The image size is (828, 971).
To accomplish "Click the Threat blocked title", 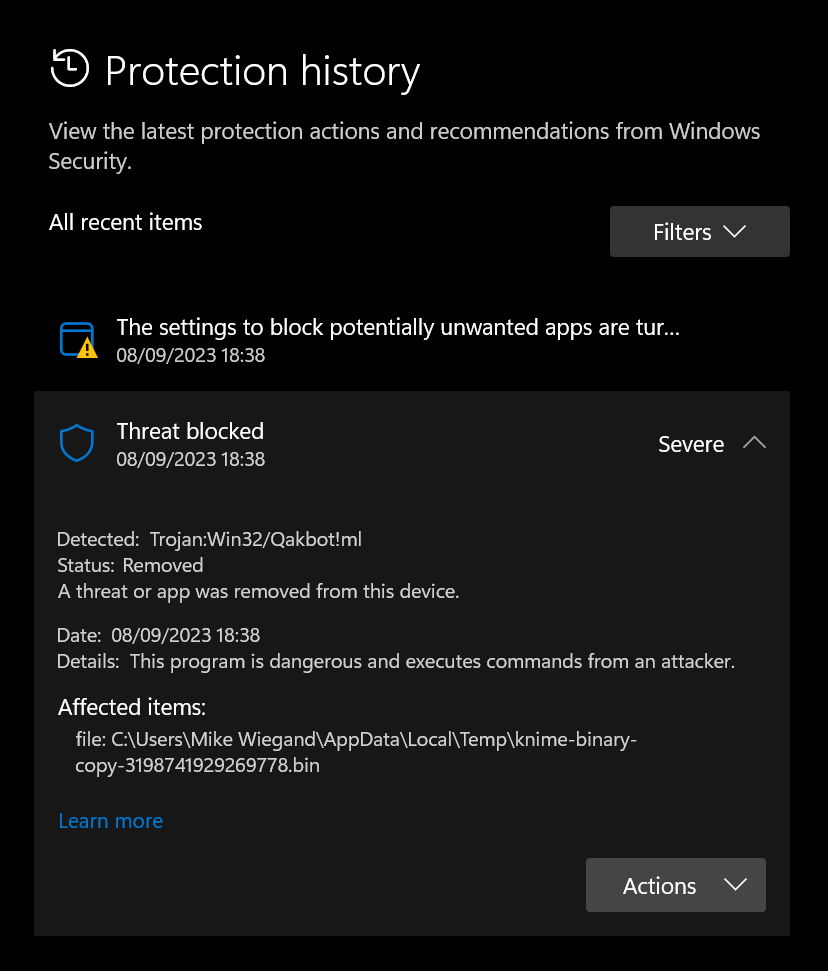I will tap(190, 431).
